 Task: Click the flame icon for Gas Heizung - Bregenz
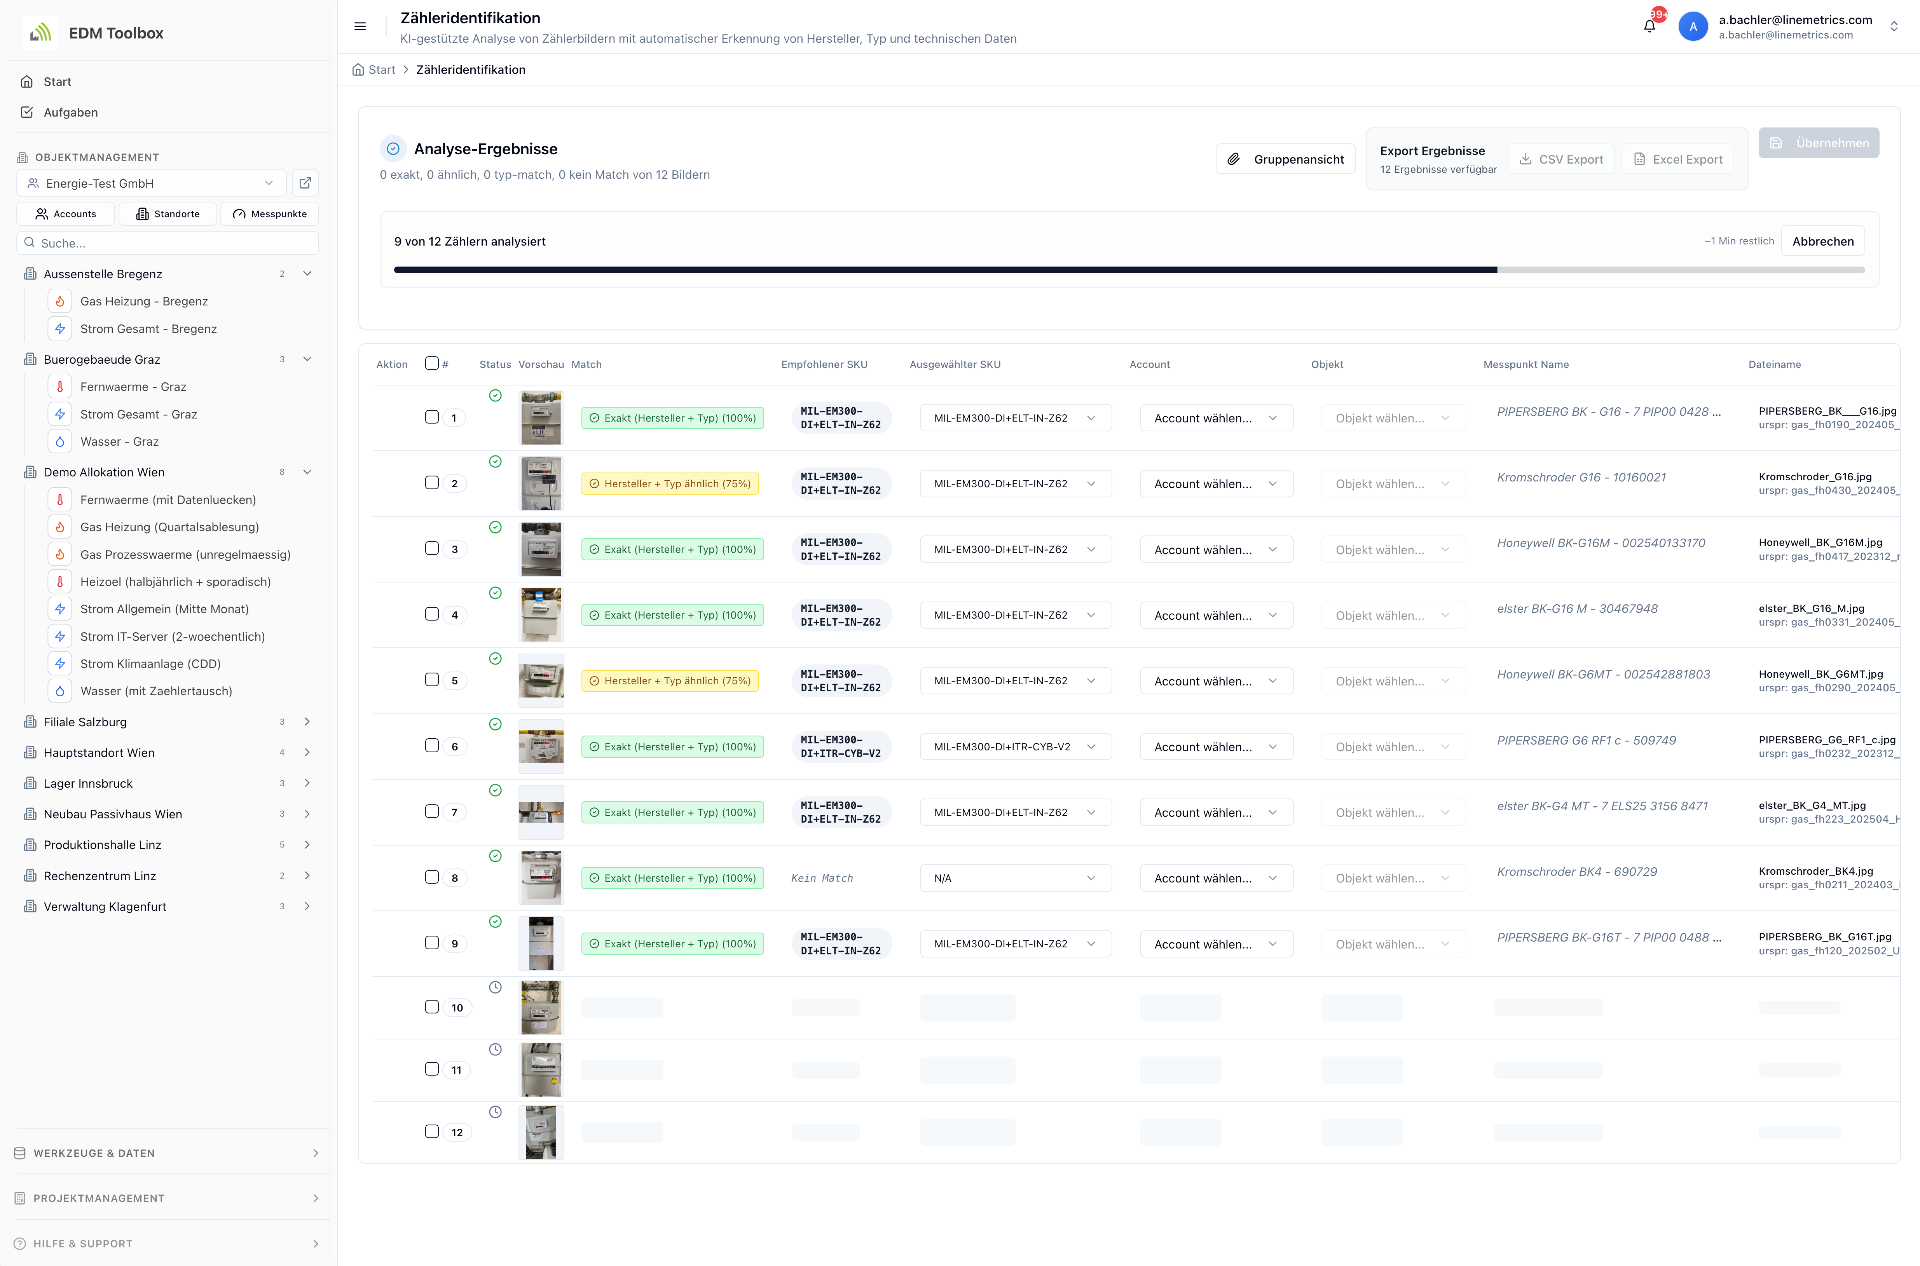pyautogui.click(x=60, y=301)
